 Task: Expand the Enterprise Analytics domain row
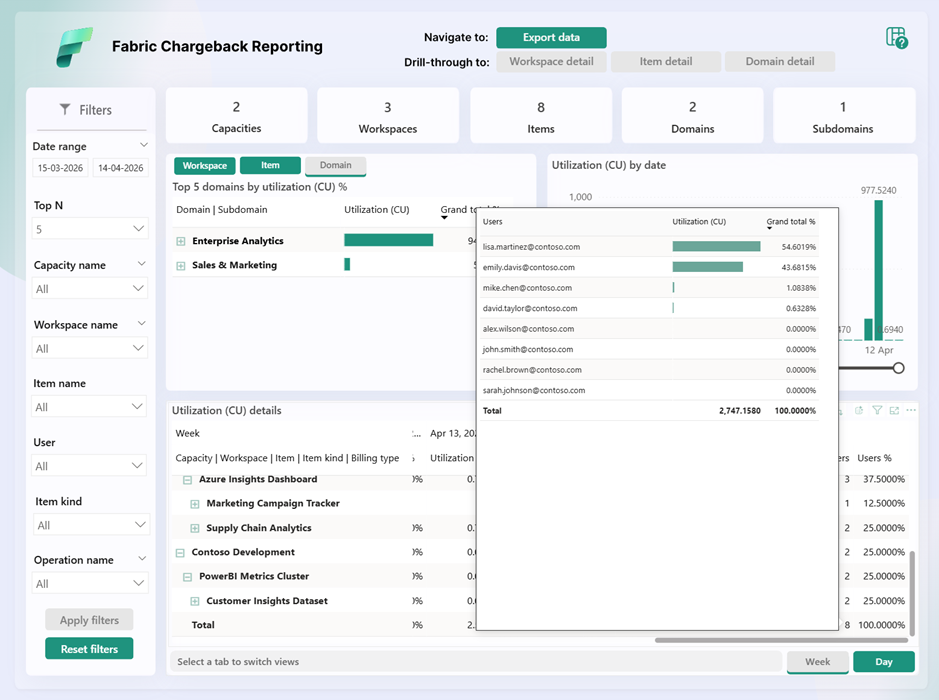181,241
